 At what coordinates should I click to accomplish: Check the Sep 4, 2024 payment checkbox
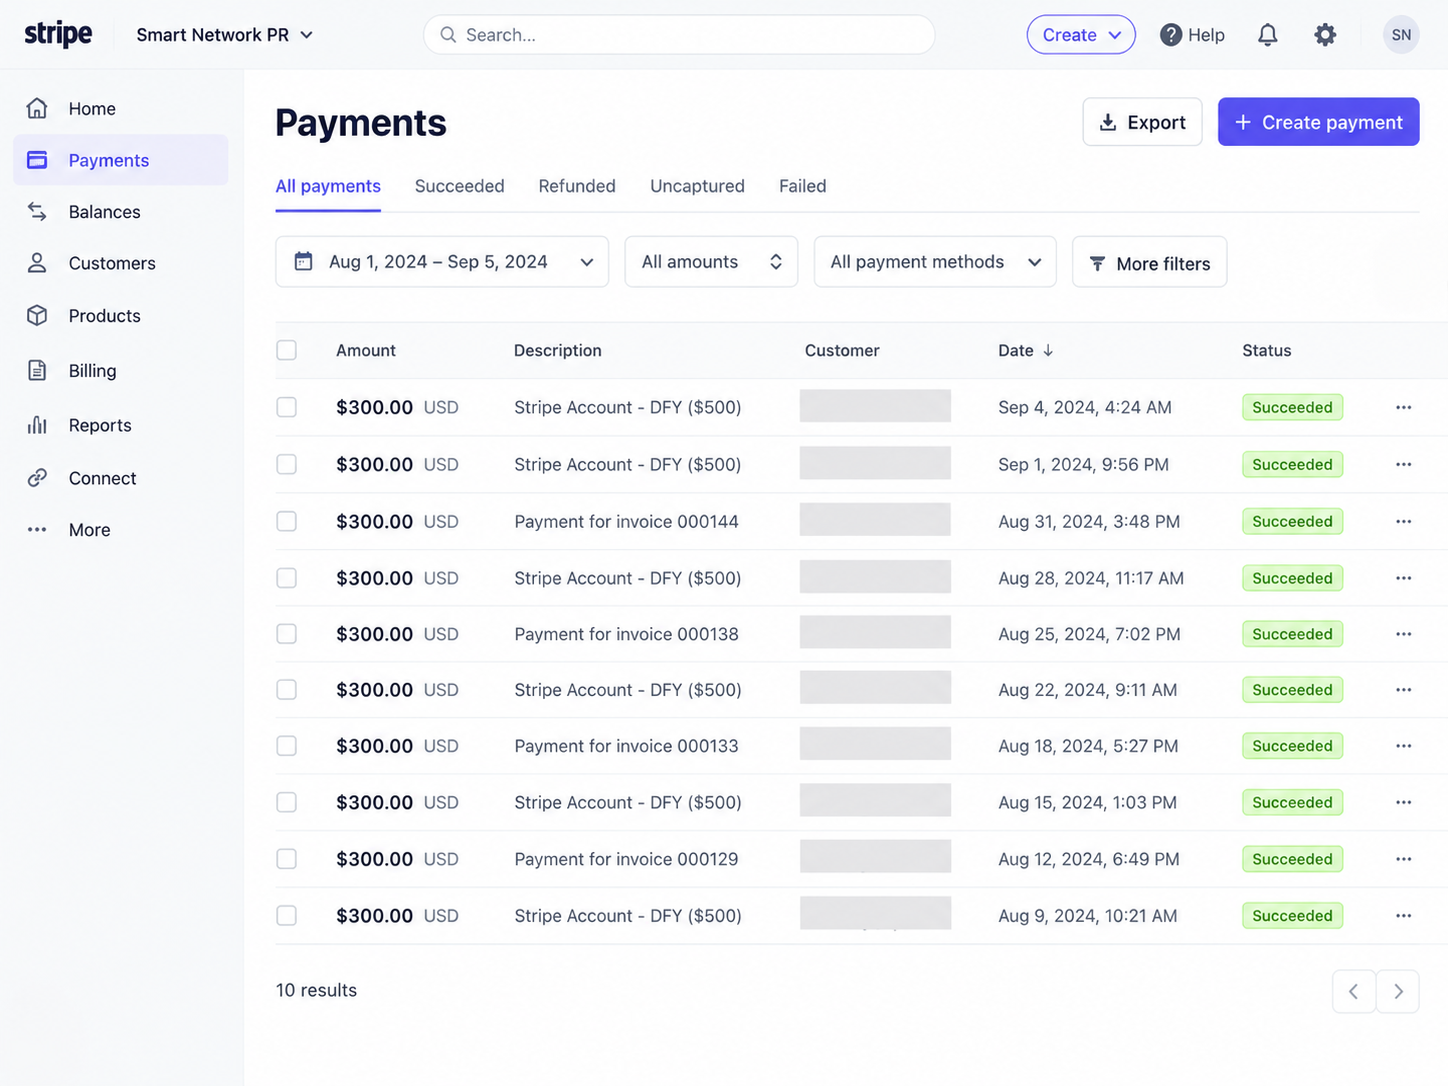click(x=287, y=407)
